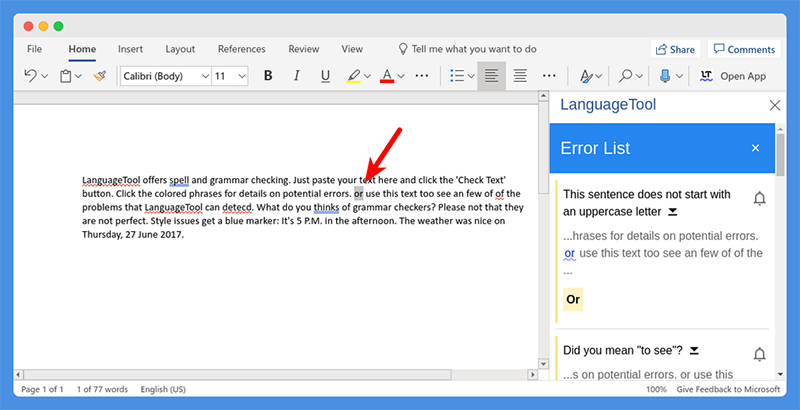Open the Comments button
The image size is (800, 410).
coord(744,49)
